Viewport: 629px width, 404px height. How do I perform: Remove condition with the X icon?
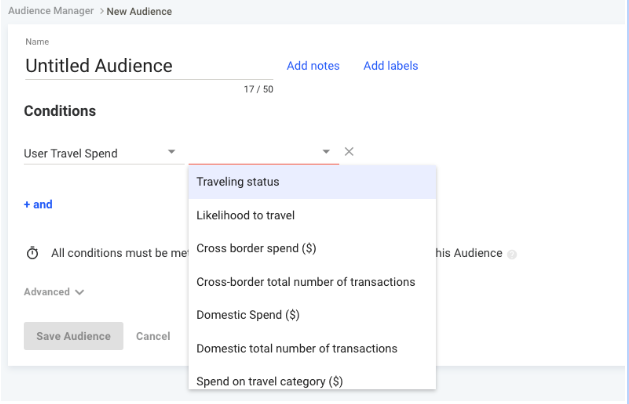pos(349,152)
